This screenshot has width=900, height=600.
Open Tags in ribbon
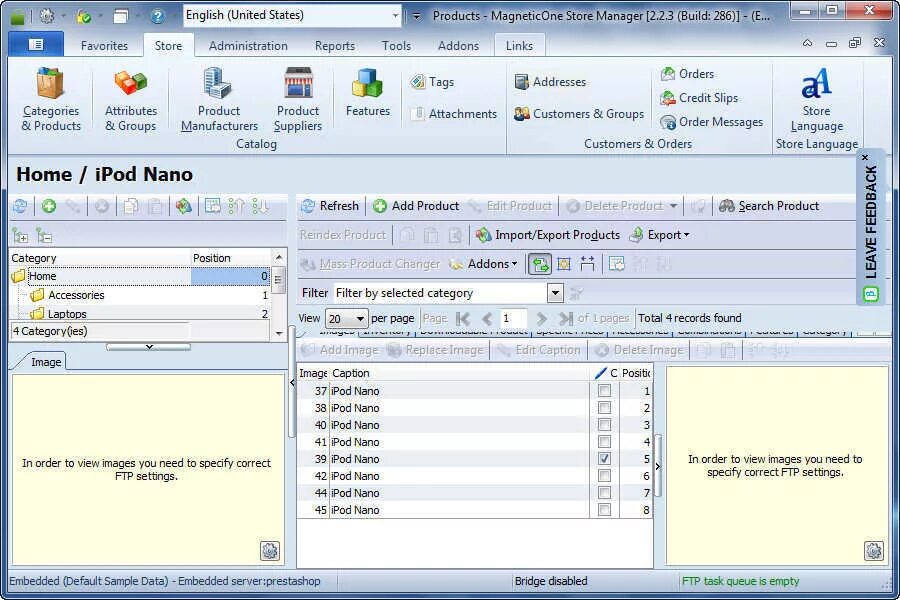pos(432,82)
